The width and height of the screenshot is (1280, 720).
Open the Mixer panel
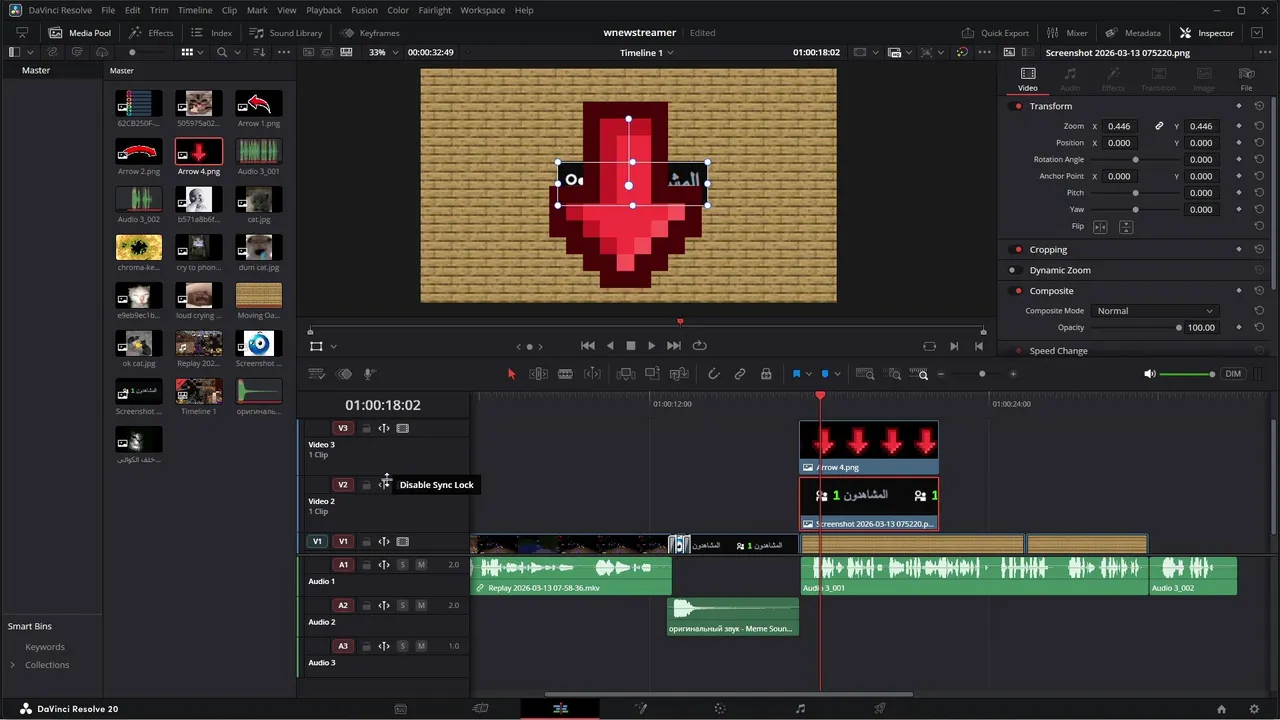pyautogui.click(x=1068, y=33)
